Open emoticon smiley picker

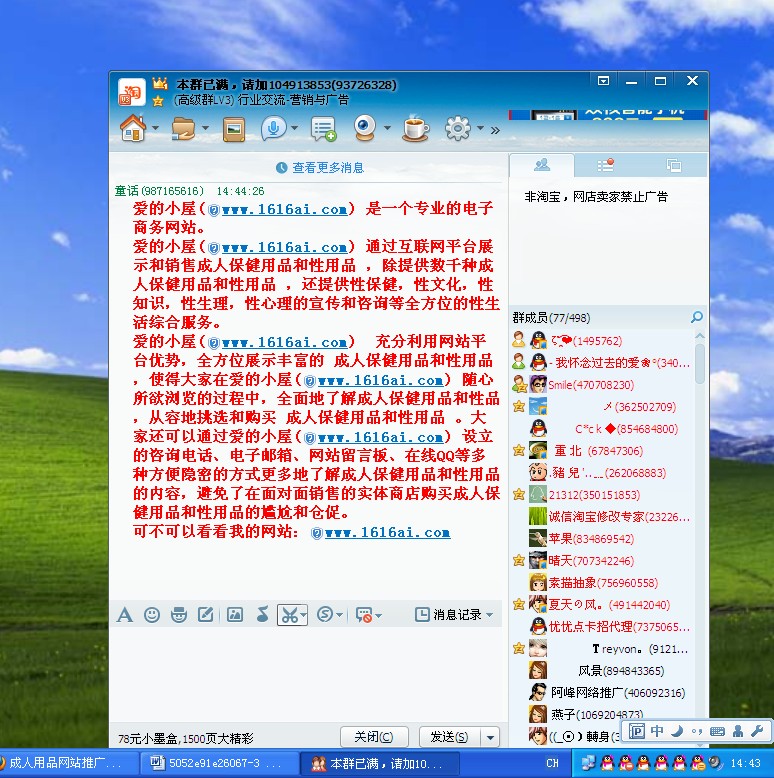tap(152, 615)
